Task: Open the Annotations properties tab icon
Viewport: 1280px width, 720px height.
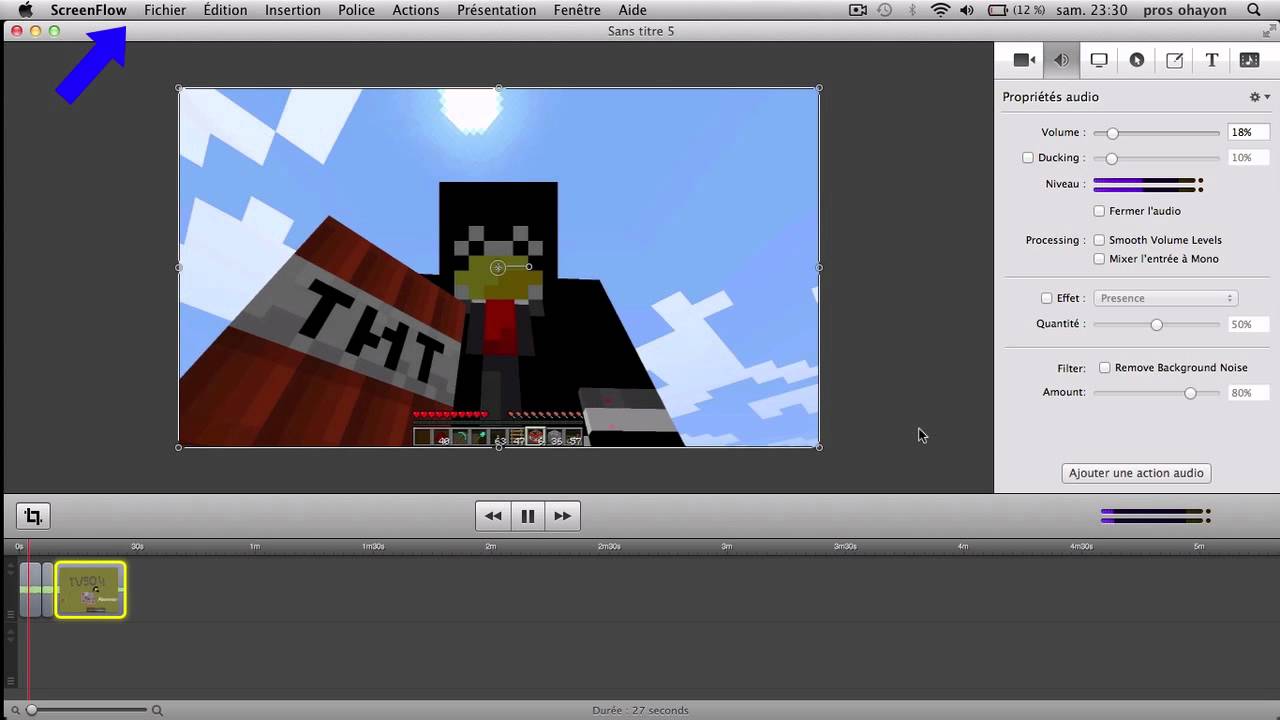Action: [x=1175, y=60]
